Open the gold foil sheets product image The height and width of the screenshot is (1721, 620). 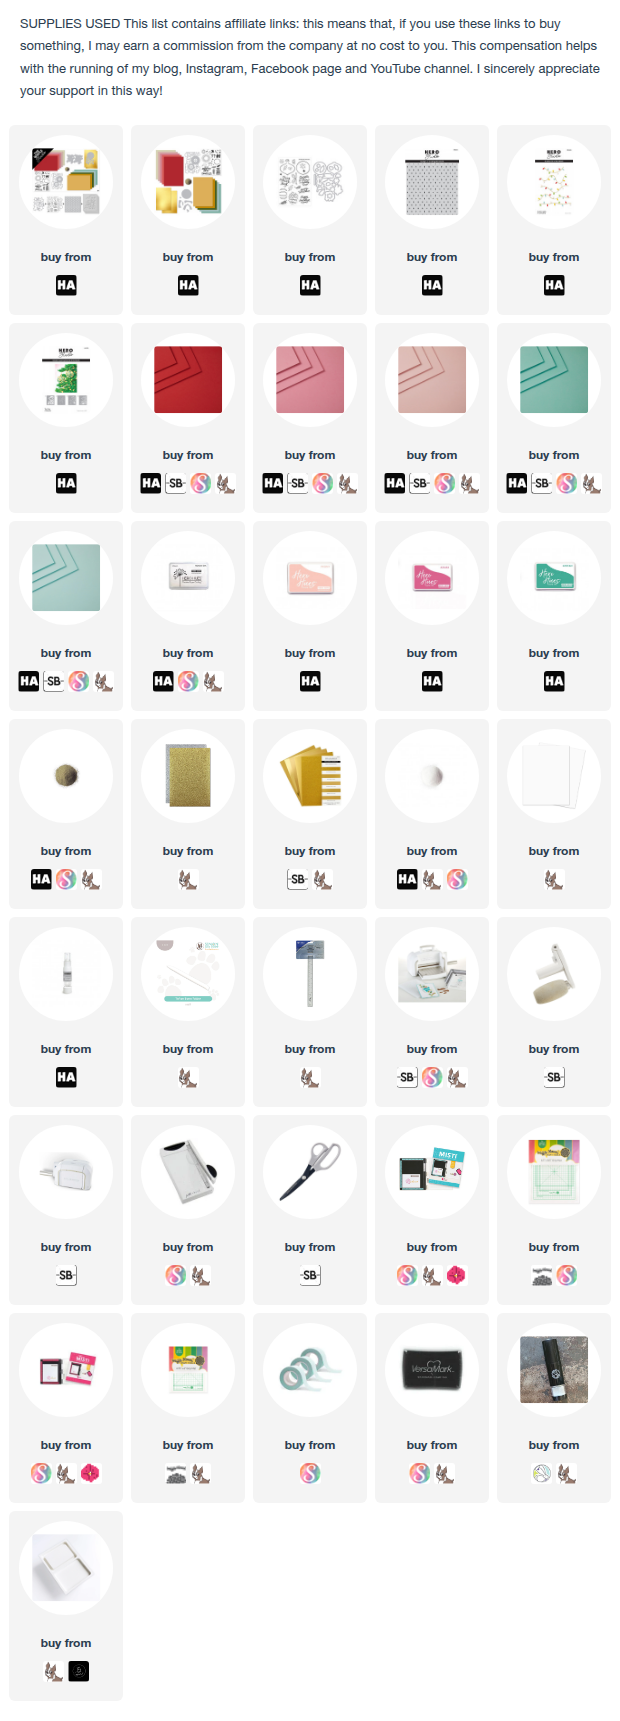pyautogui.click(x=310, y=776)
